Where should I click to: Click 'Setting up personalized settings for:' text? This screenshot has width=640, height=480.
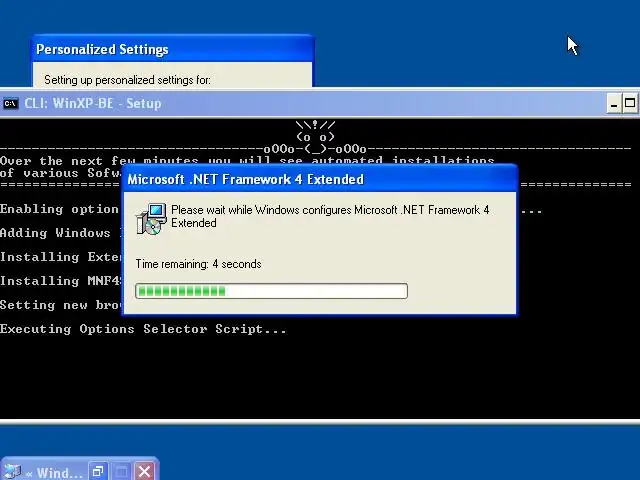pyautogui.click(x=127, y=80)
